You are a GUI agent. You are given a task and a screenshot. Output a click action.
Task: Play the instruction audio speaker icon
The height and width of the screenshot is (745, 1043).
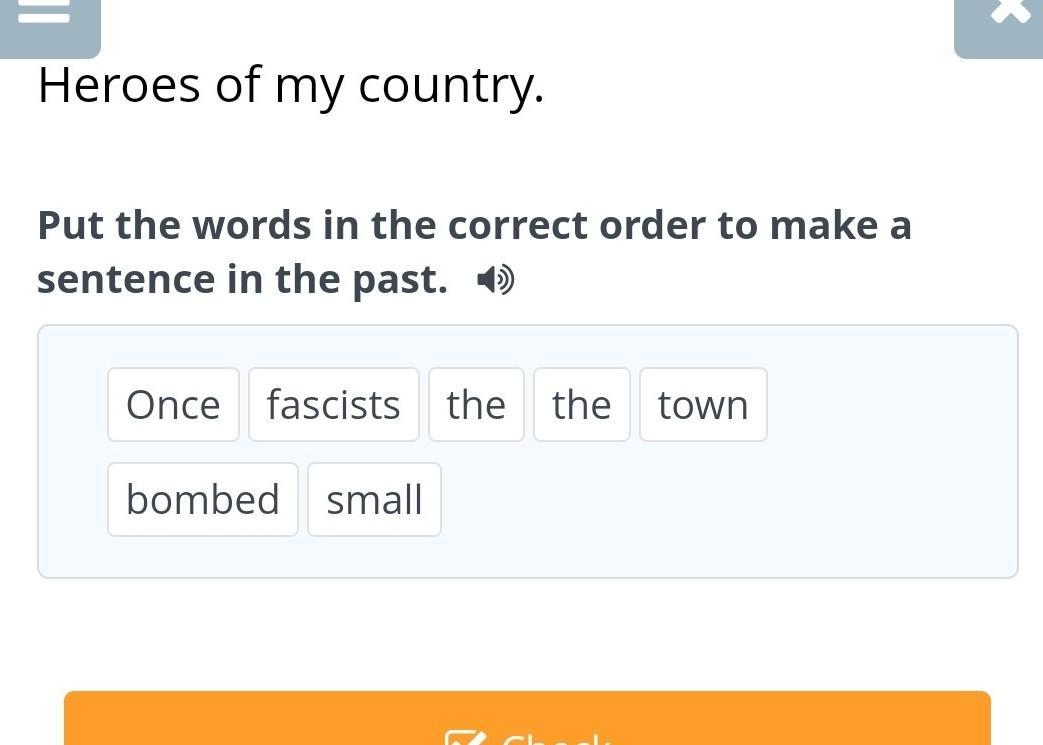(496, 279)
